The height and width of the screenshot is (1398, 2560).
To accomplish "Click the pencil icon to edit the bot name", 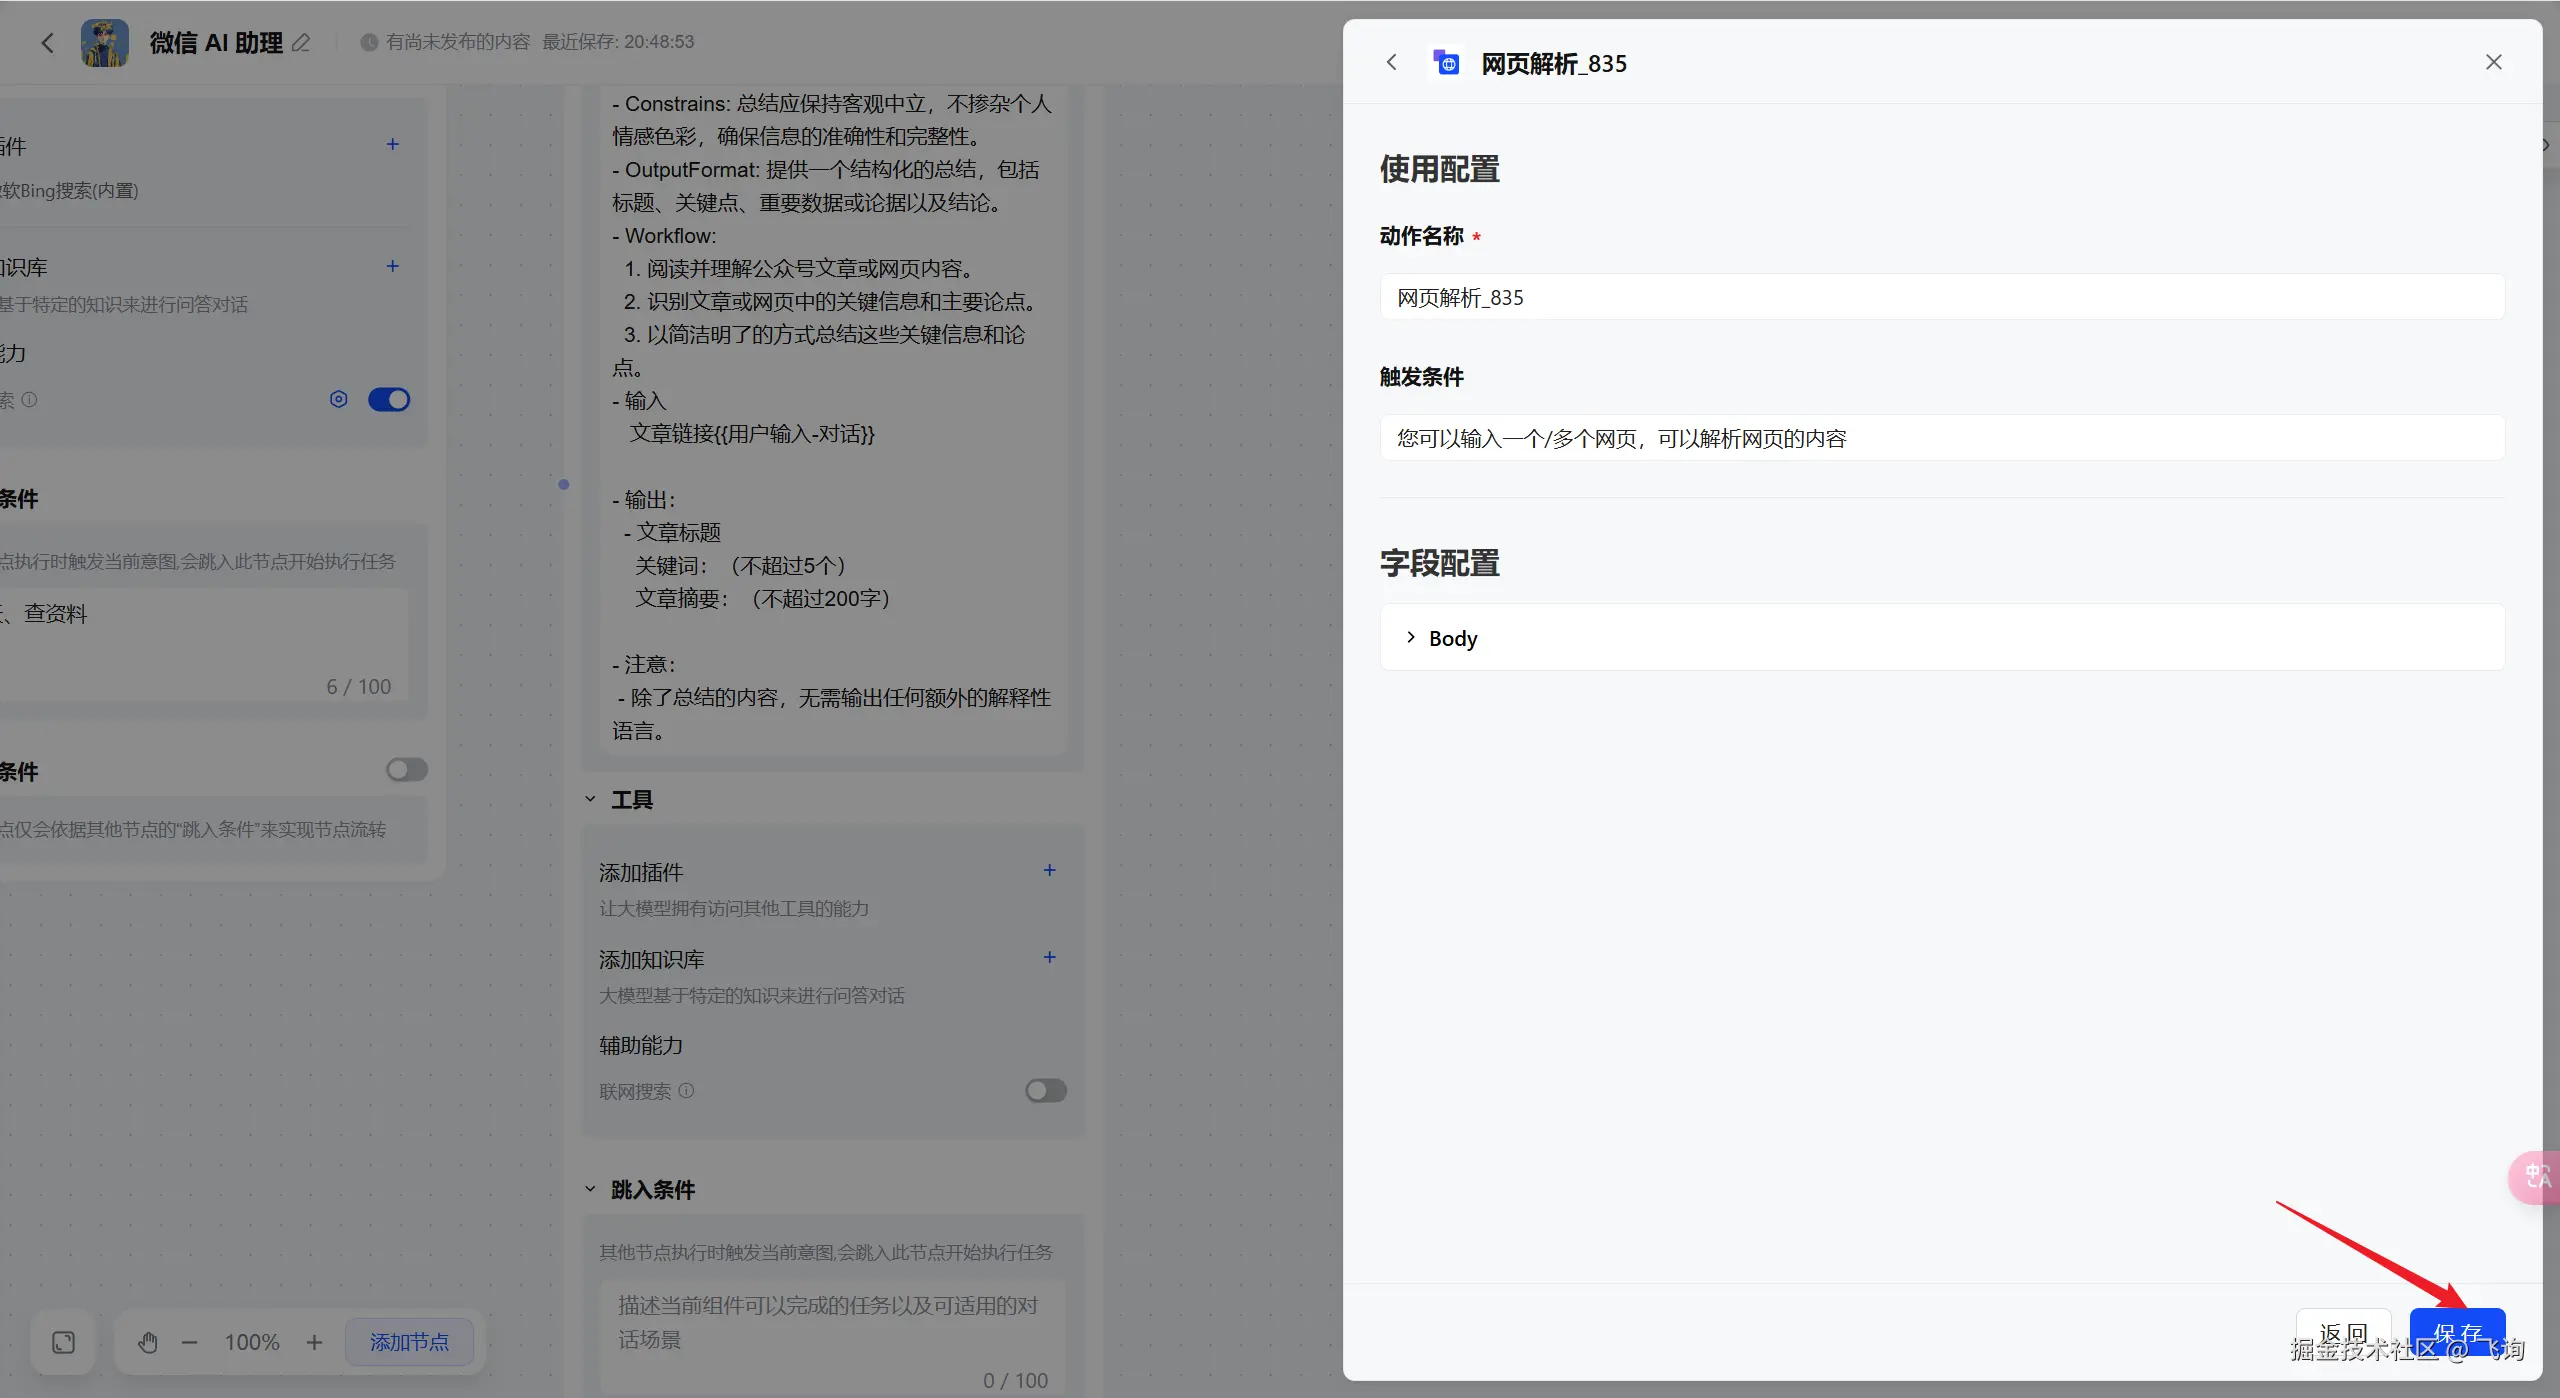I will click(301, 43).
